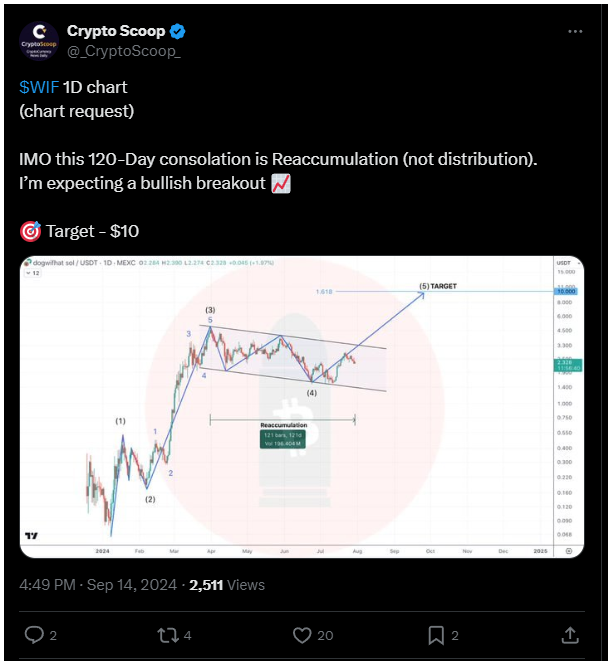Click the @_CryptoScoop_ handle
Screen dimensions: 612x665
click(124, 51)
